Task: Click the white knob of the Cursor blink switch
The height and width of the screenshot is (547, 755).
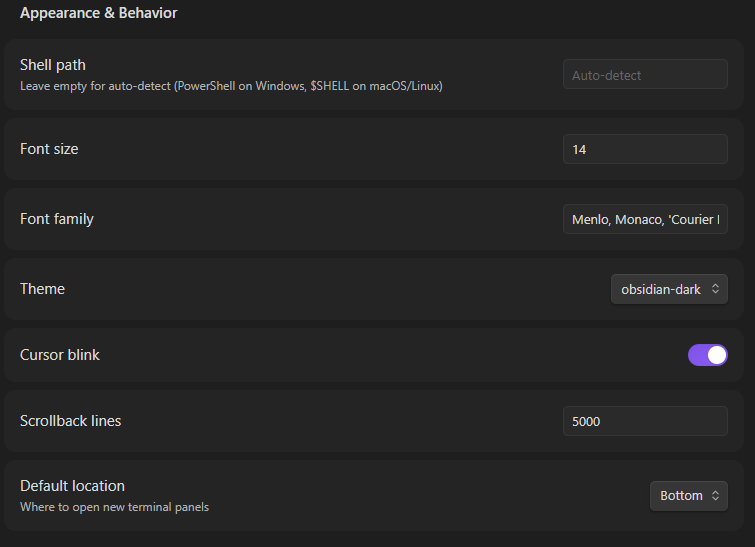Action: (x=716, y=355)
